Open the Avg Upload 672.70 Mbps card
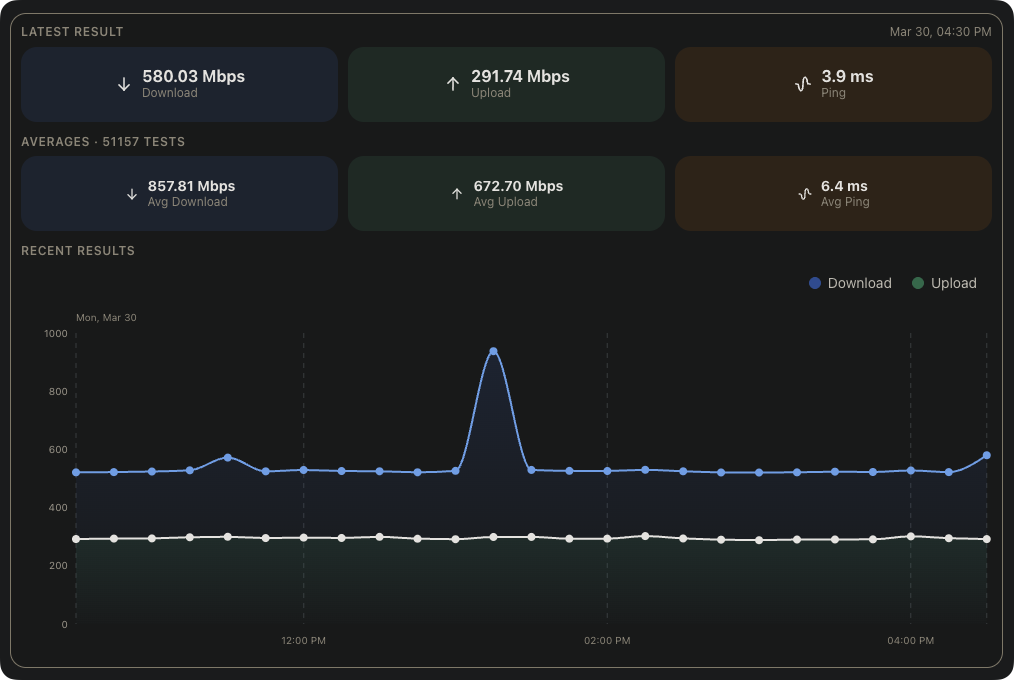 [x=506, y=194]
